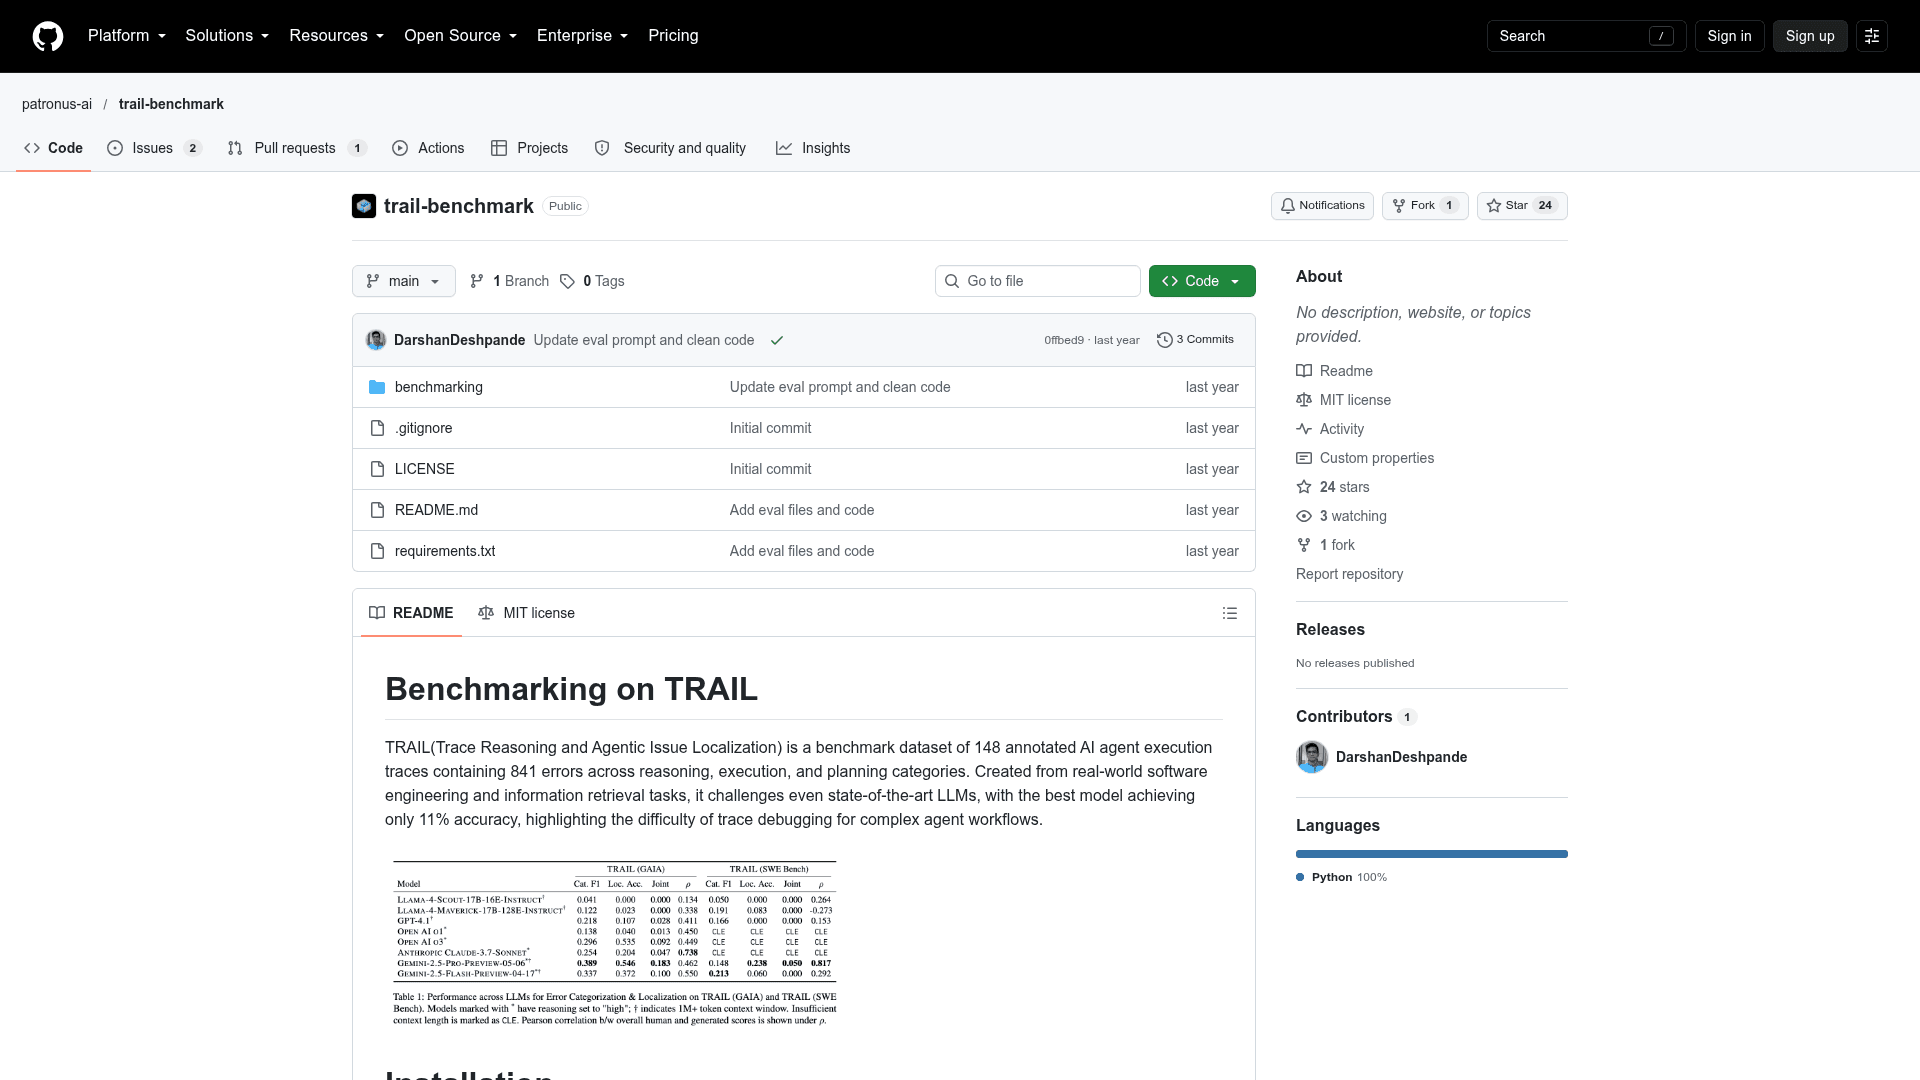Image resolution: width=1920 pixels, height=1080 pixels.
Task: Expand the Open Source menu
Action: [461, 36]
